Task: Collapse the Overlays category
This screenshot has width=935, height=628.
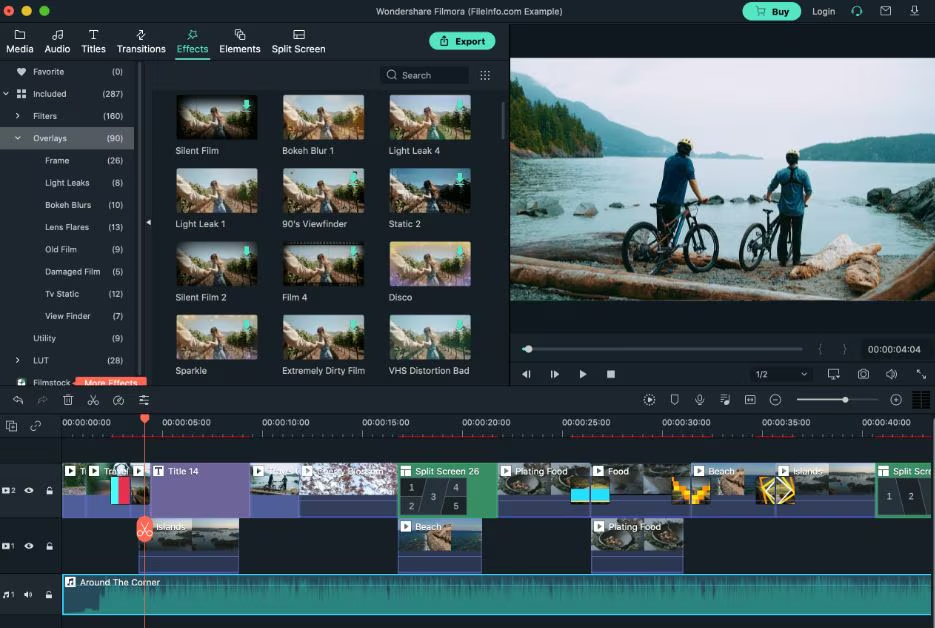Action: pos(17,138)
